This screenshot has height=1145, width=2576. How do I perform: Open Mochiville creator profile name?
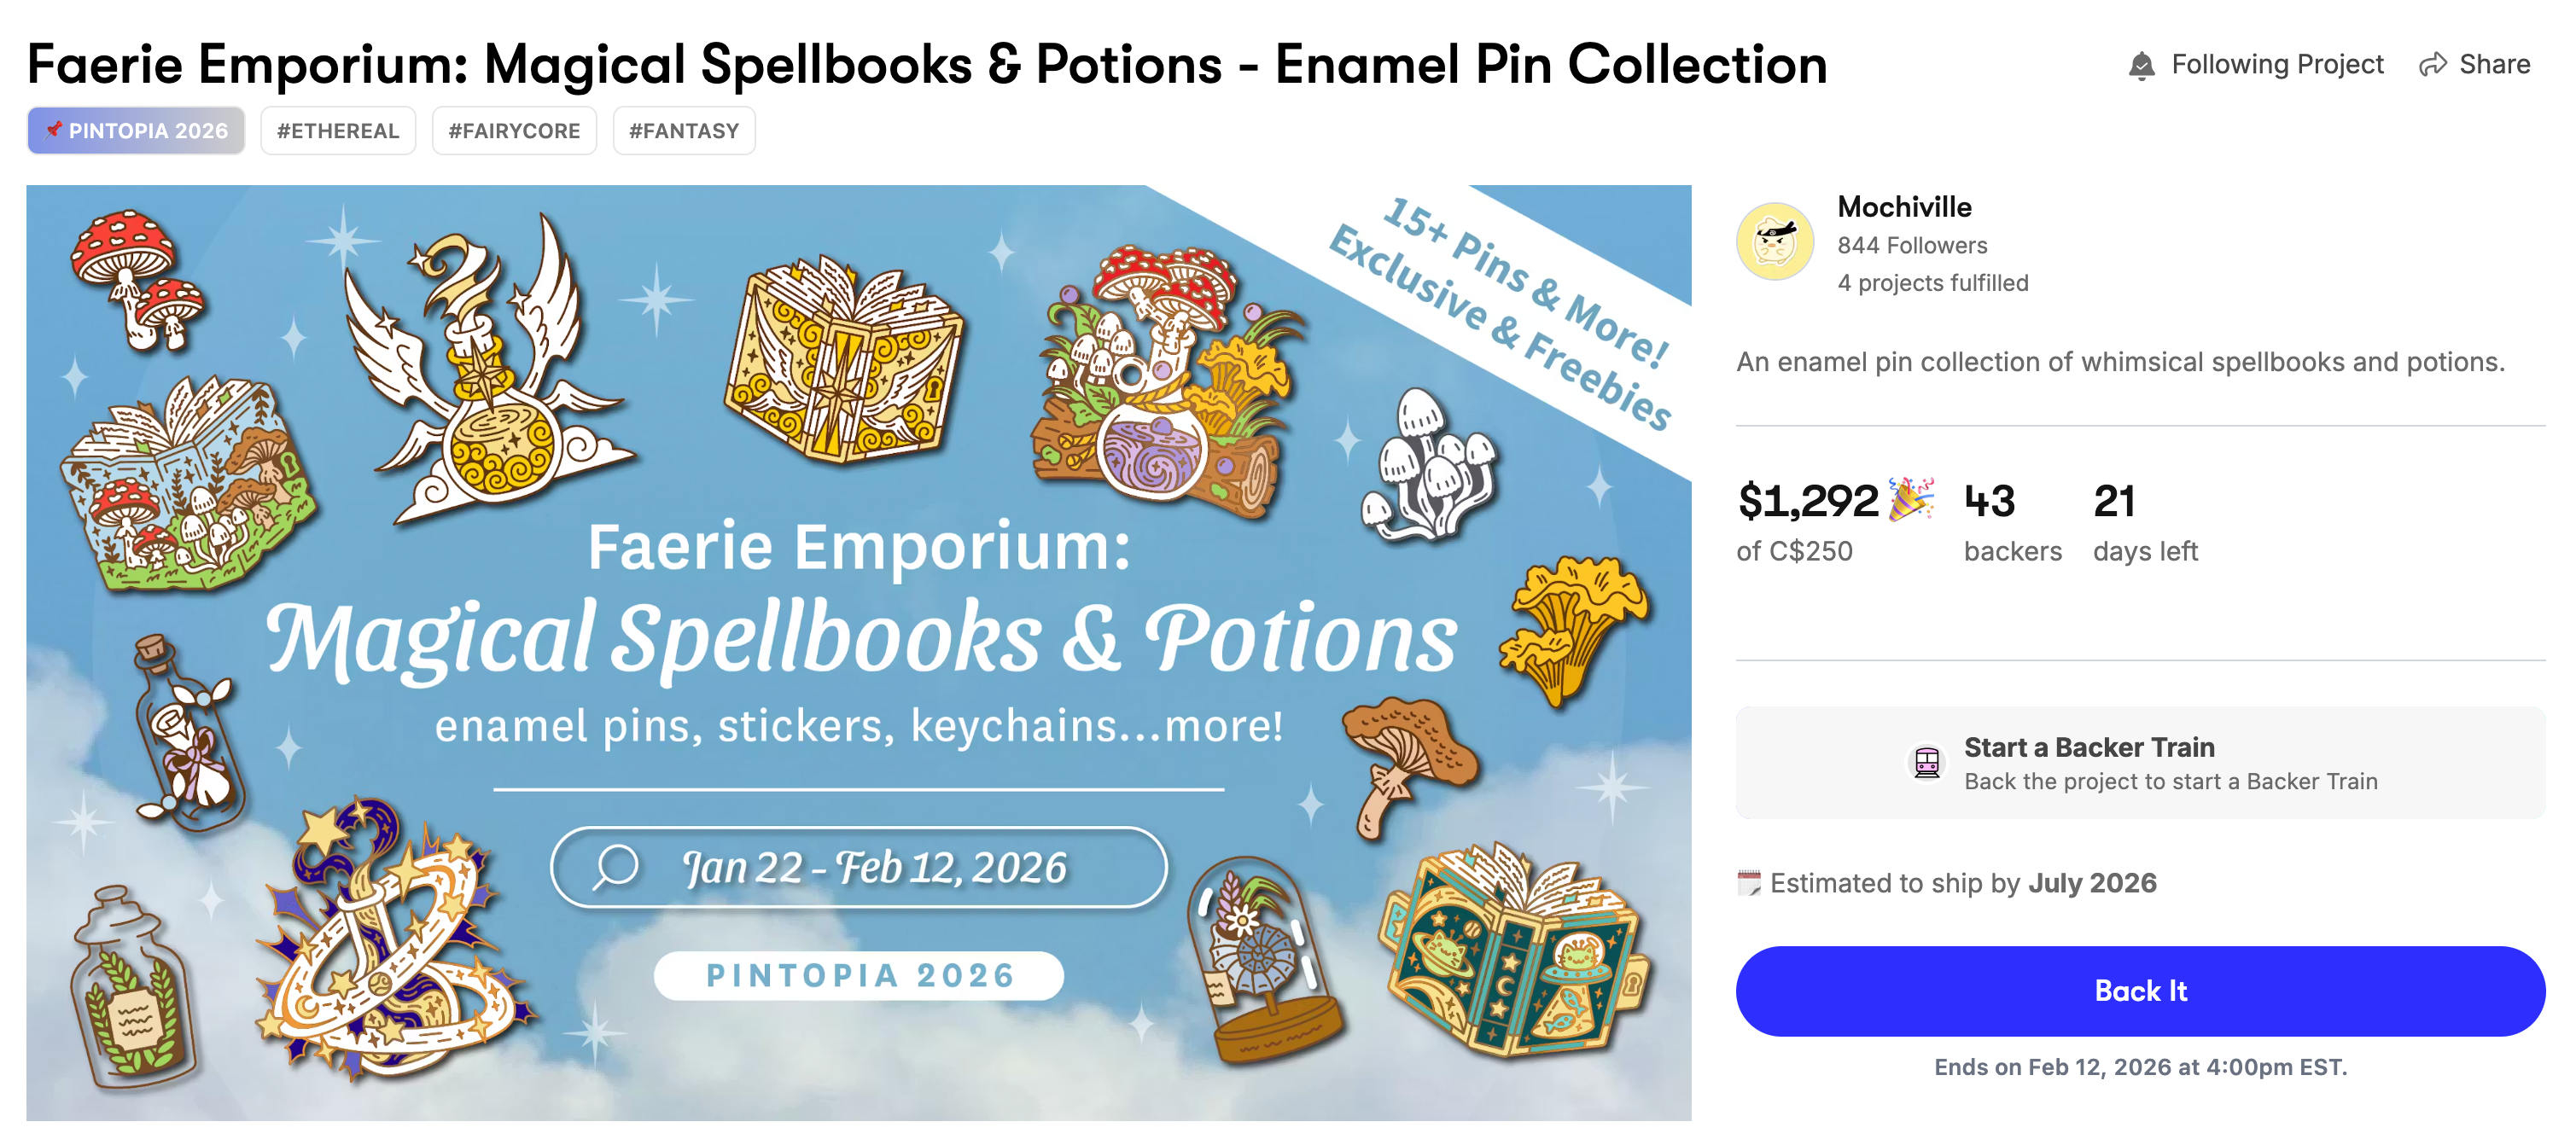click(1904, 207)
